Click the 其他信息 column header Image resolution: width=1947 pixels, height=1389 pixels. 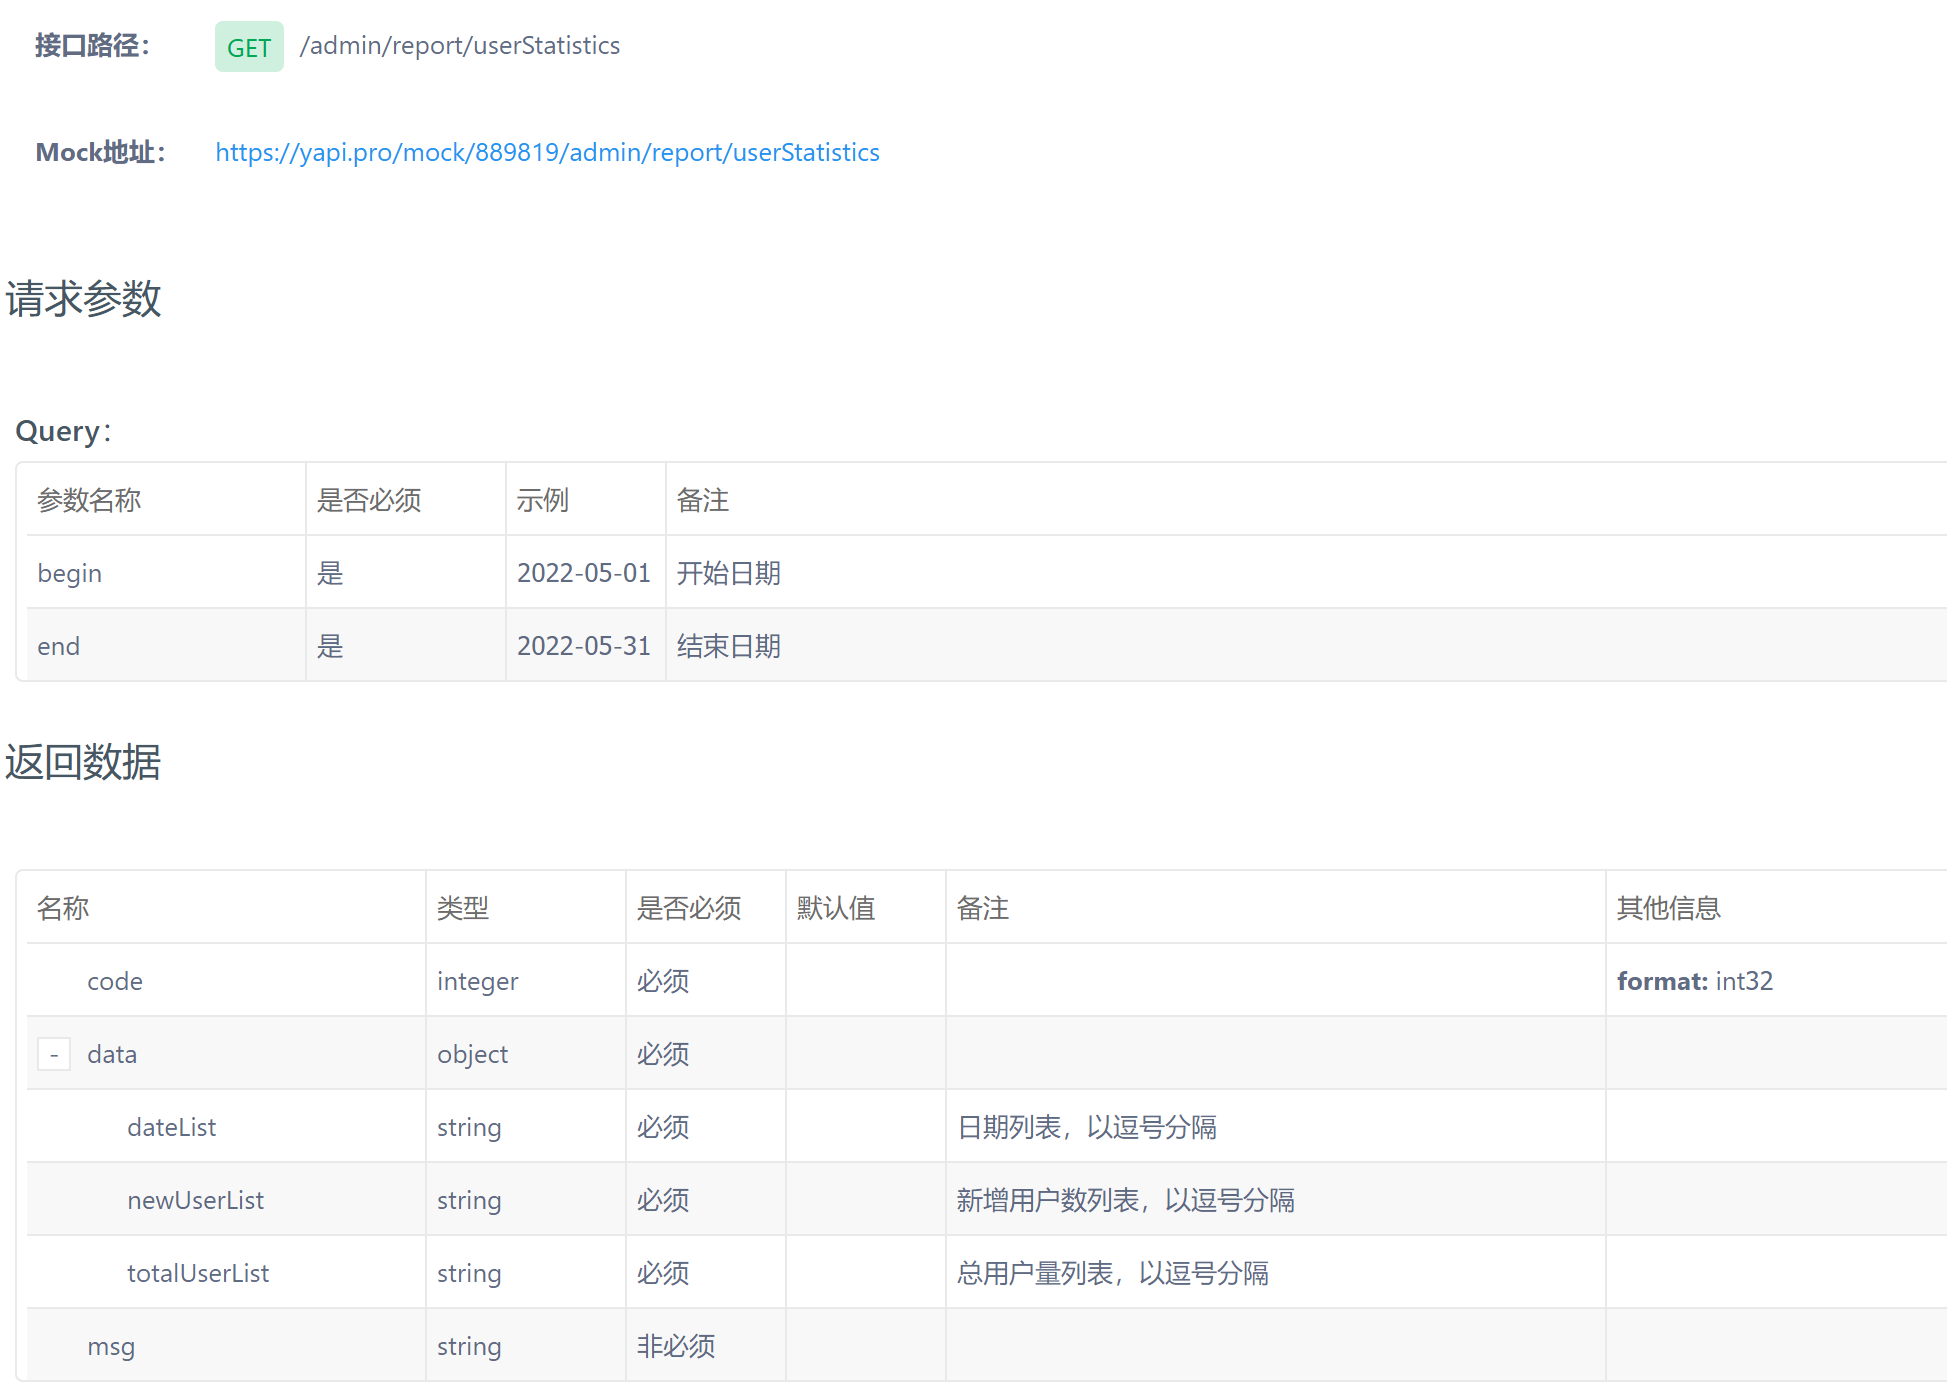point(1668,908)
